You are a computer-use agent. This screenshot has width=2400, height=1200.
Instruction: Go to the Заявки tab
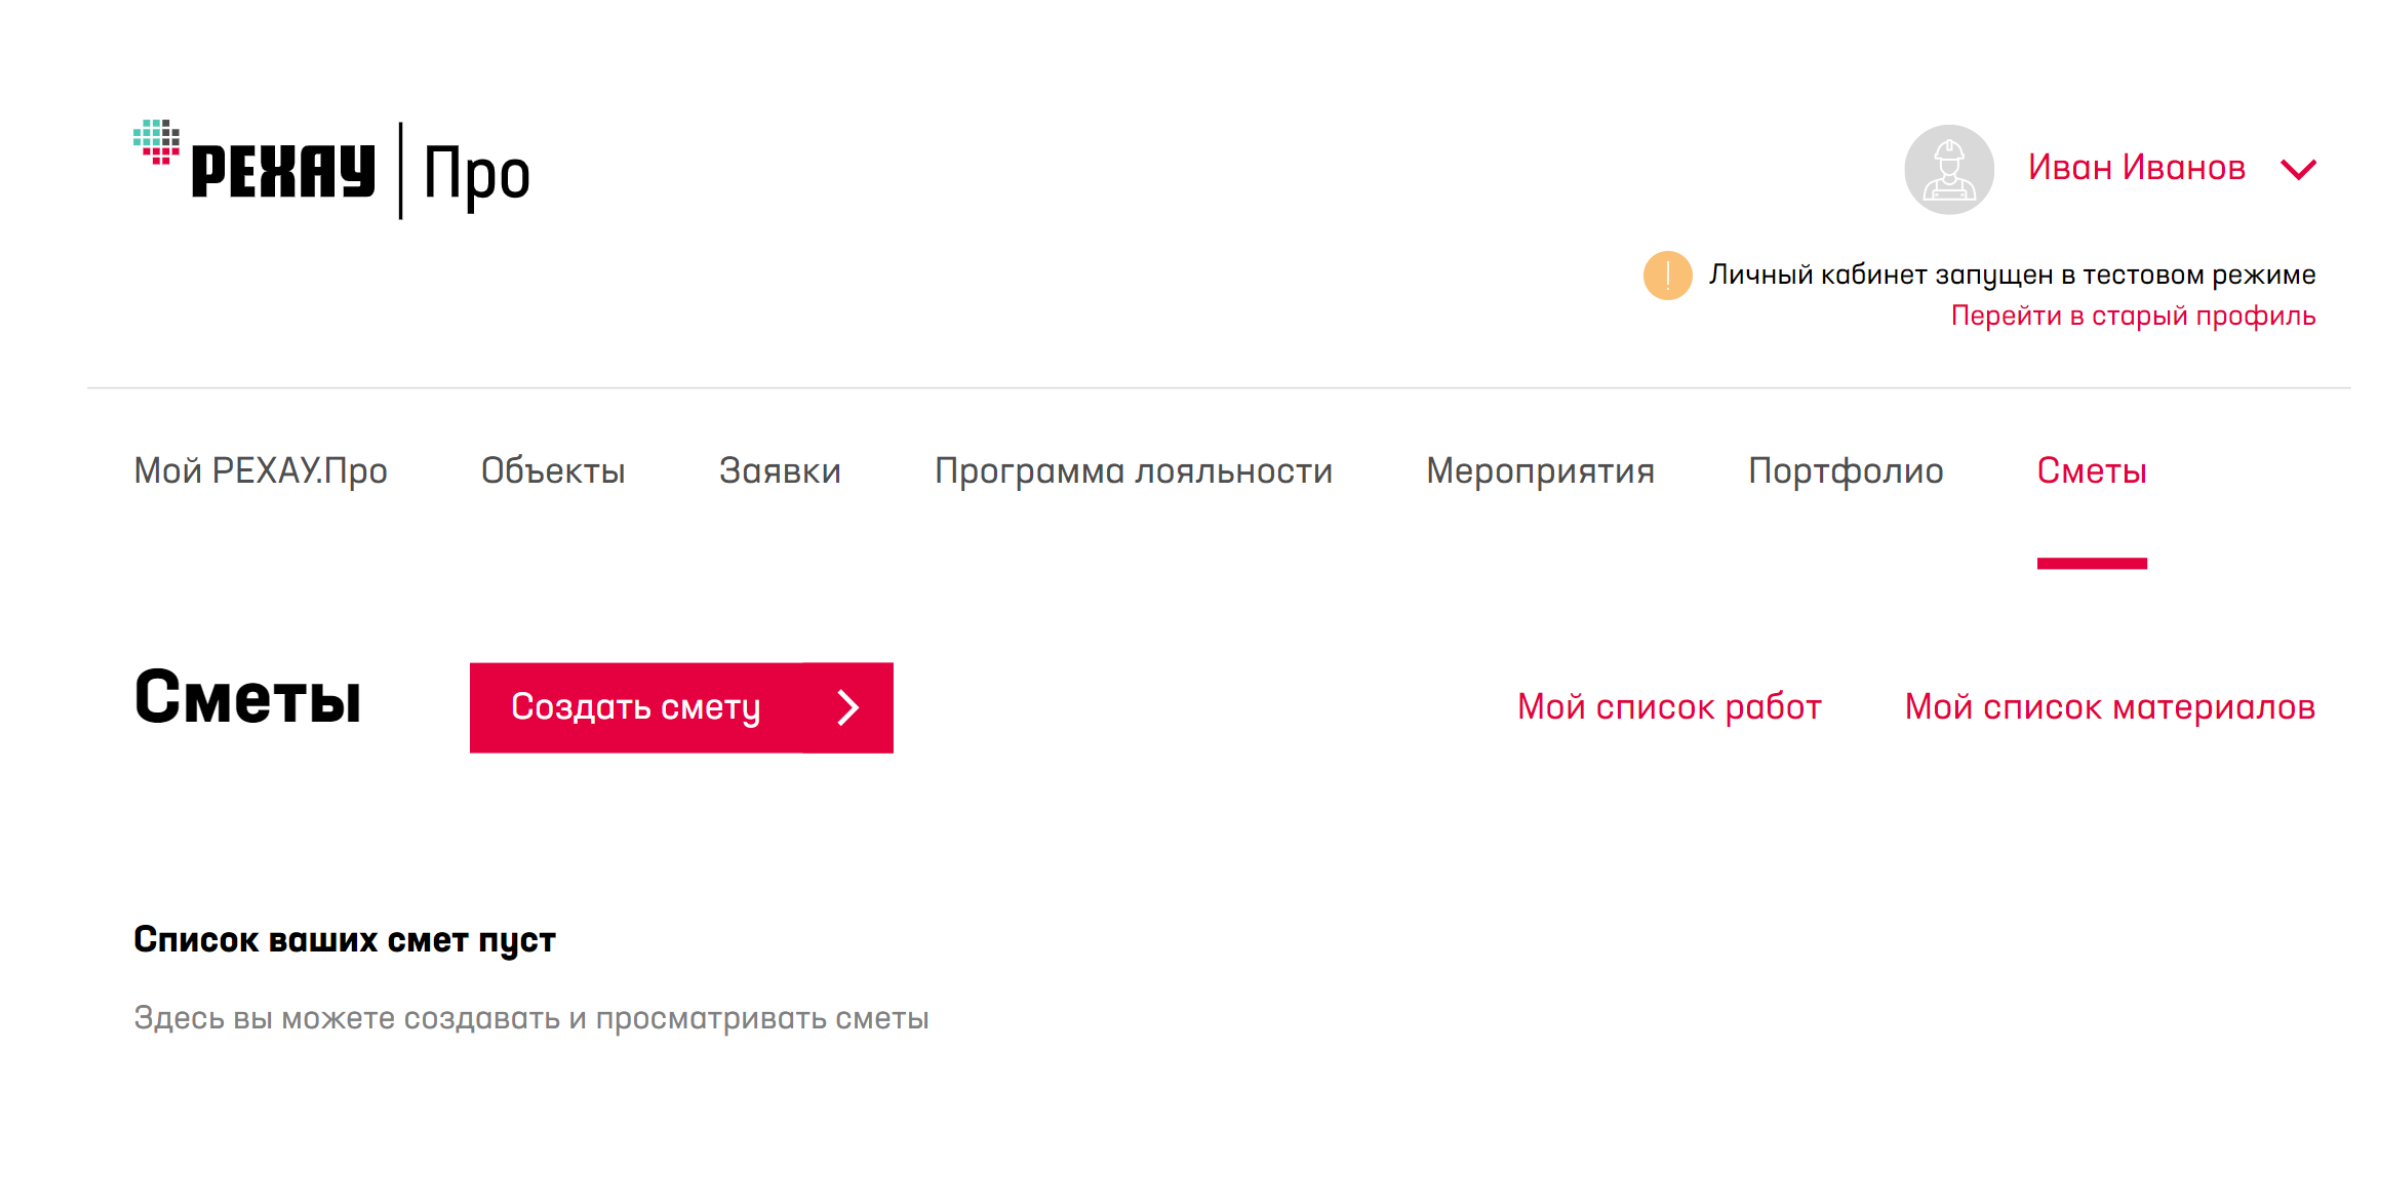point(780,471)
